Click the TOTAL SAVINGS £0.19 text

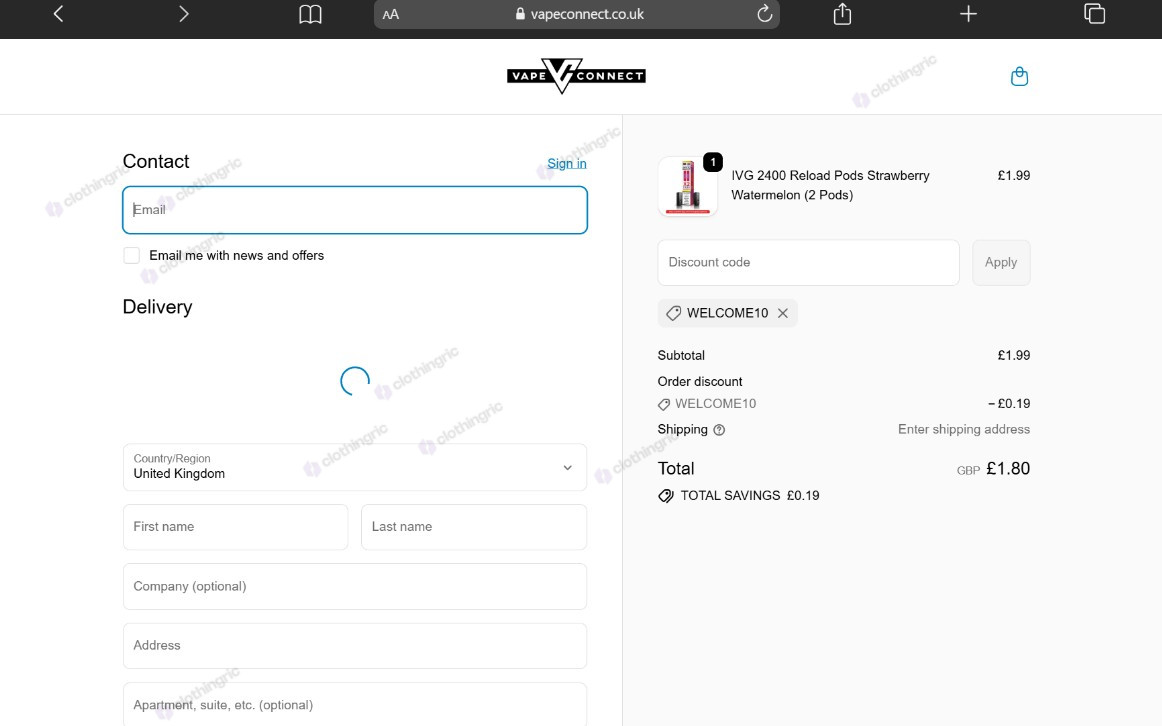[750, 496]
